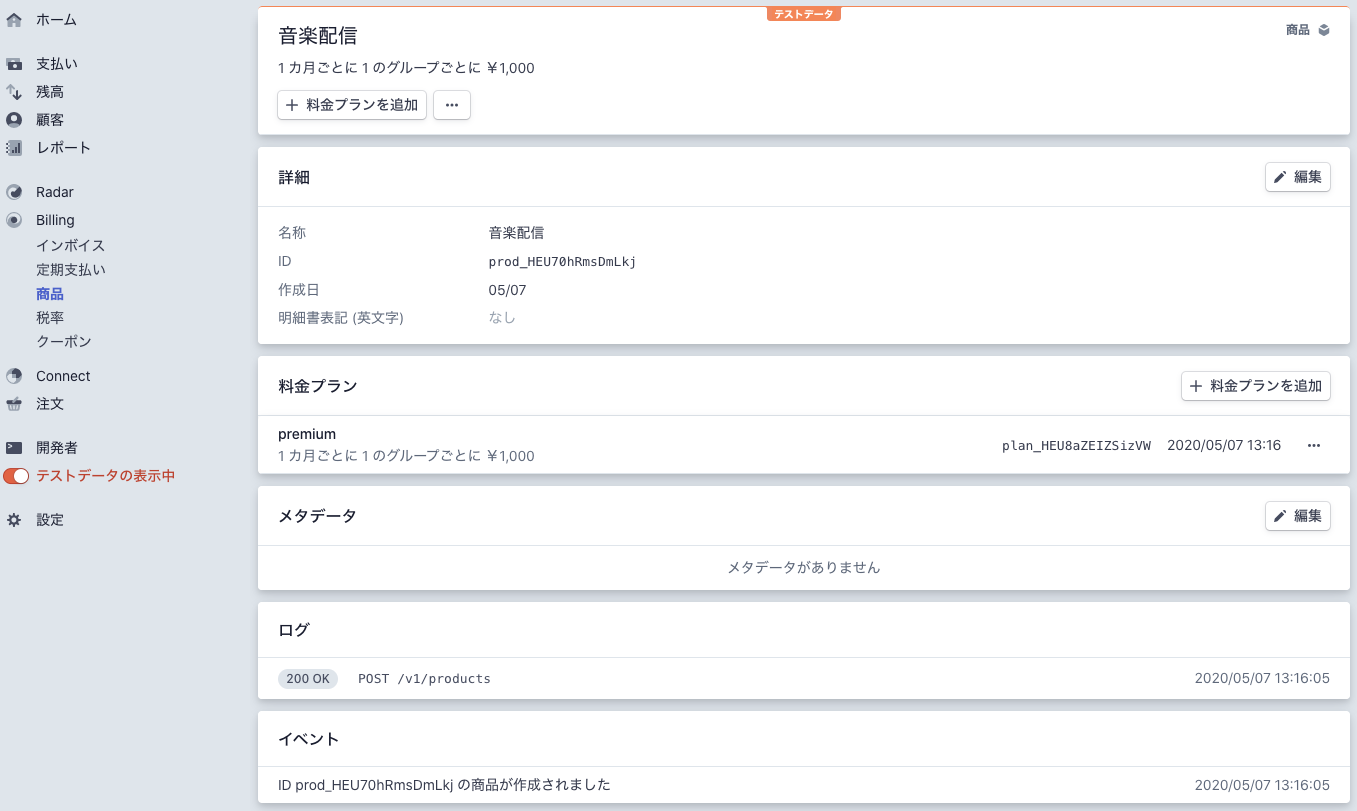Click the payments (支払い) icon
This screenshot has width=1357, height=811.
[x=14, y=64]
